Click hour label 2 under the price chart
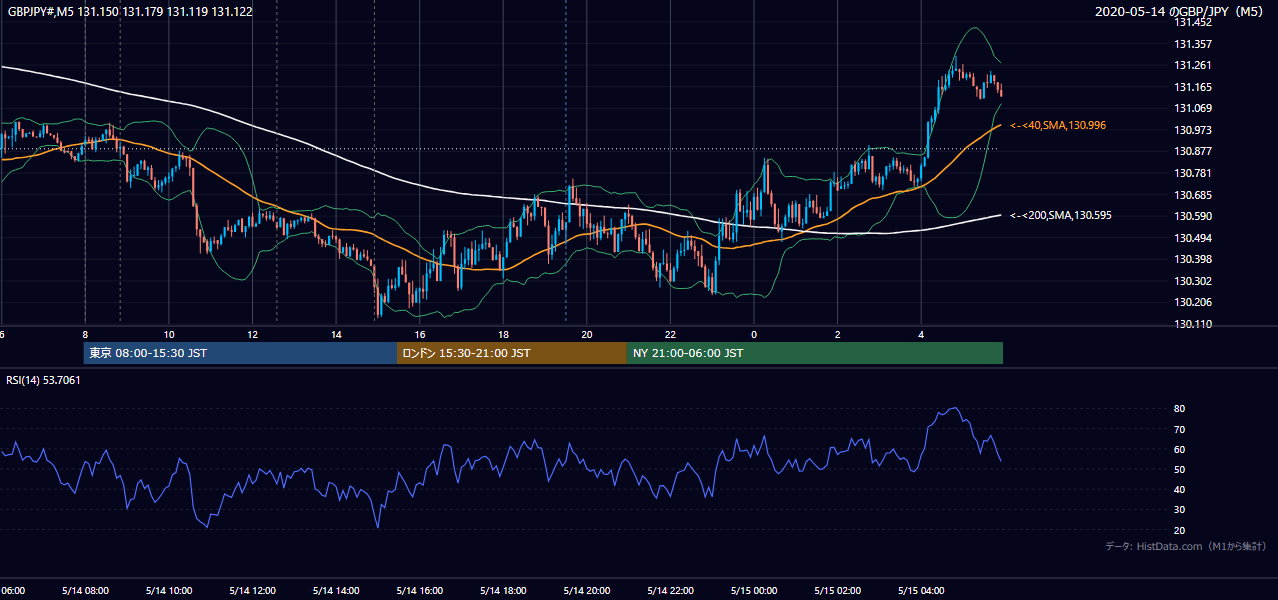Image resolution: width=1278 pixels, height=600 pixels. tap(838, 334)
